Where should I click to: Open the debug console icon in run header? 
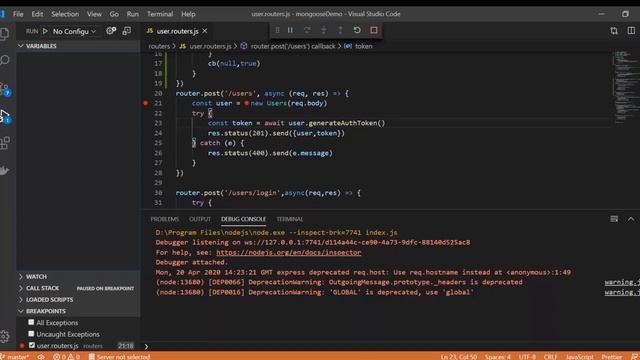[x=127, y=31]
